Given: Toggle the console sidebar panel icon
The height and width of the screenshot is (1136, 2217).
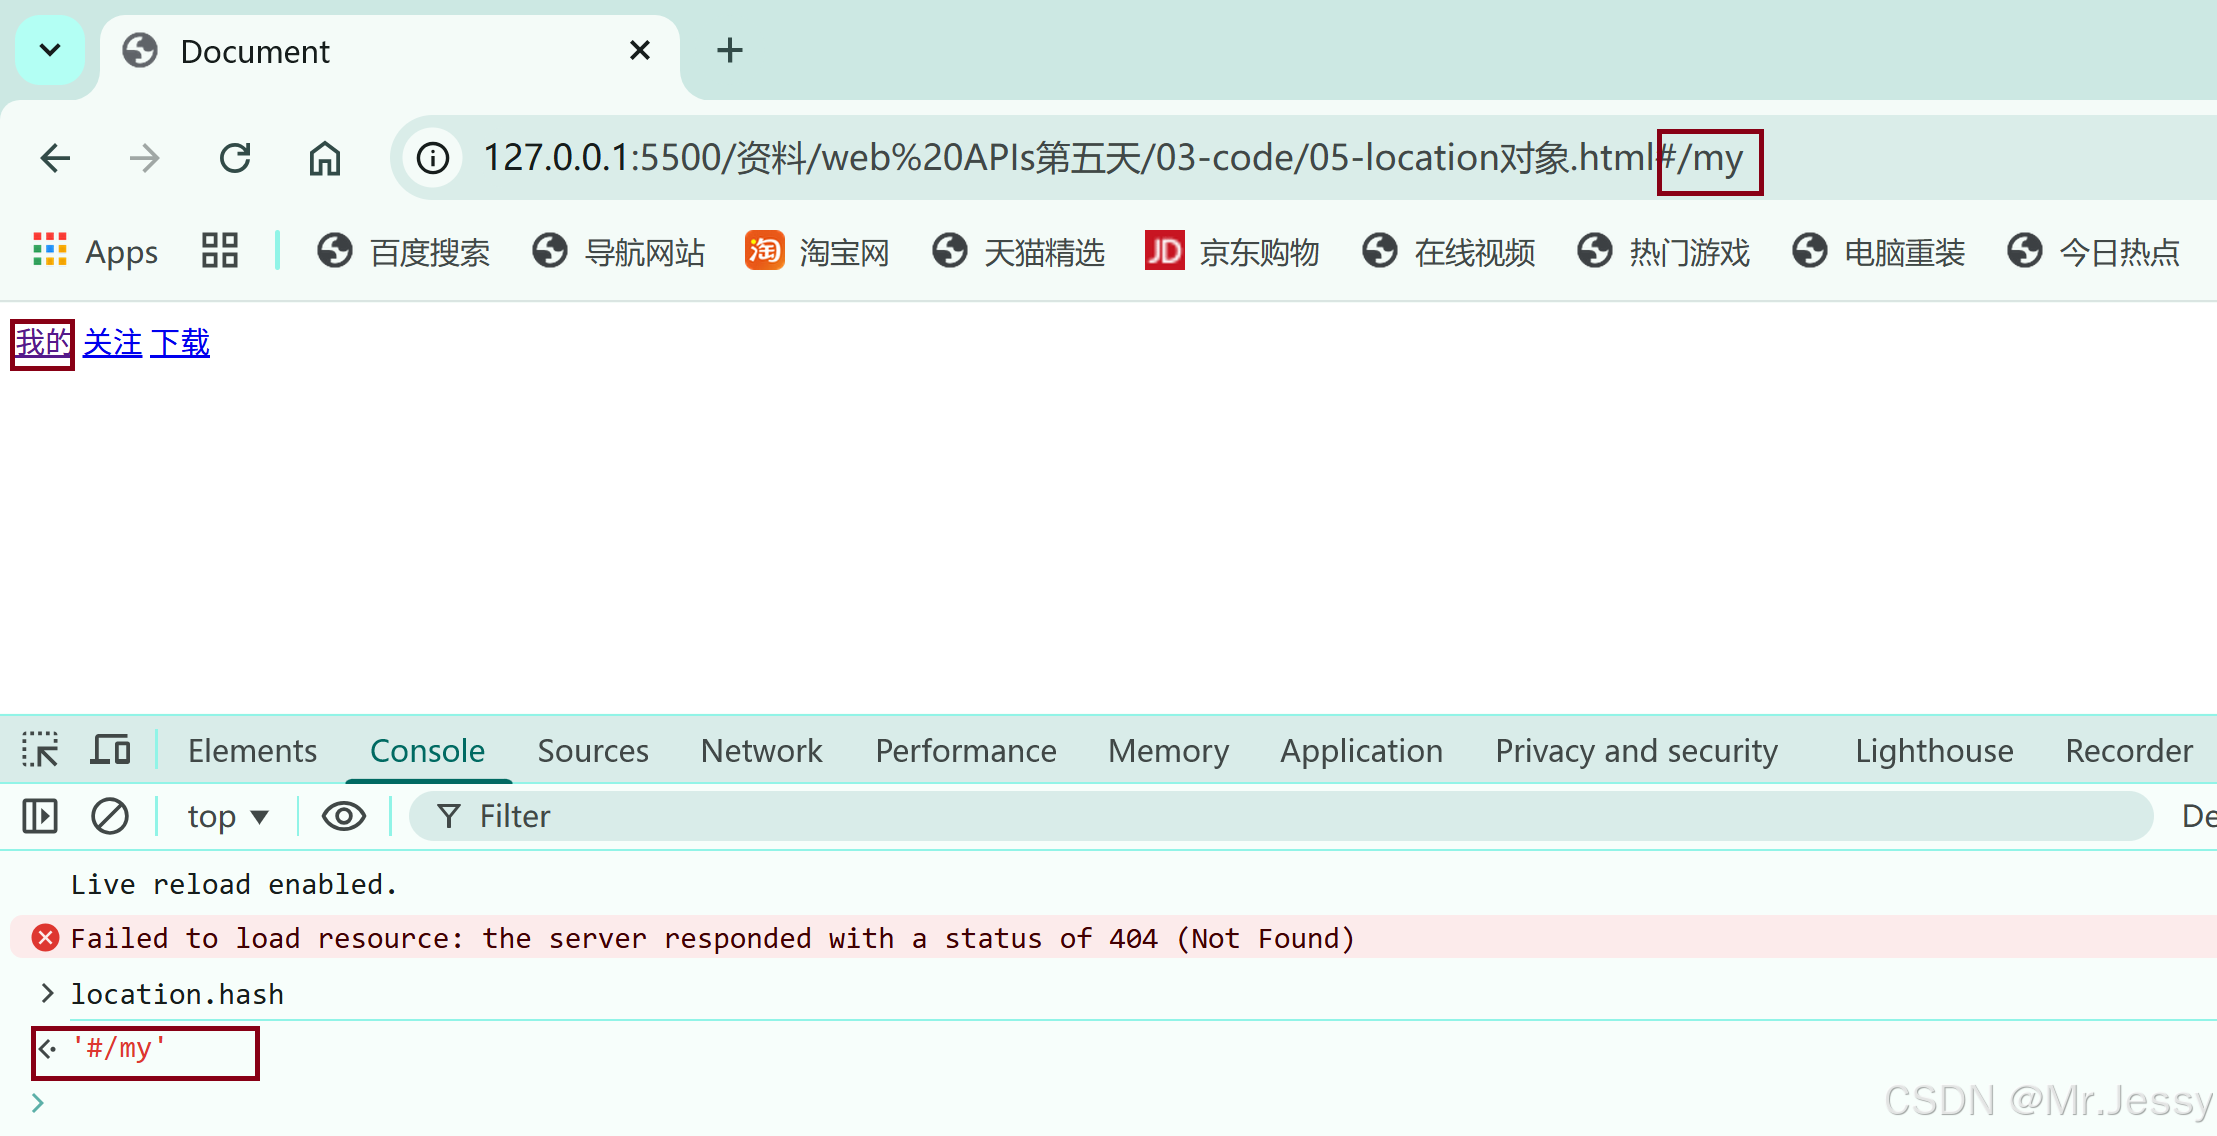Looking at the screenshot, I should [40, 816].
